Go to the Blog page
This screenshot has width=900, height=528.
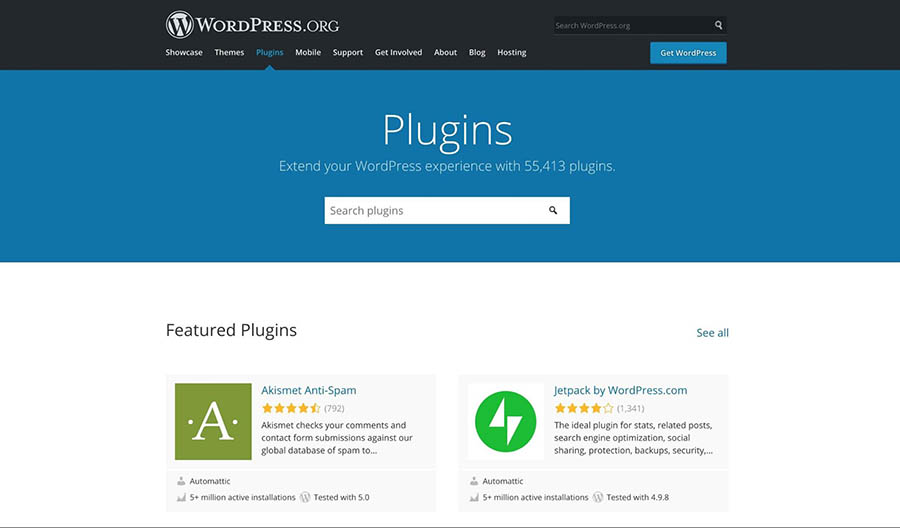tap(477, 52)
